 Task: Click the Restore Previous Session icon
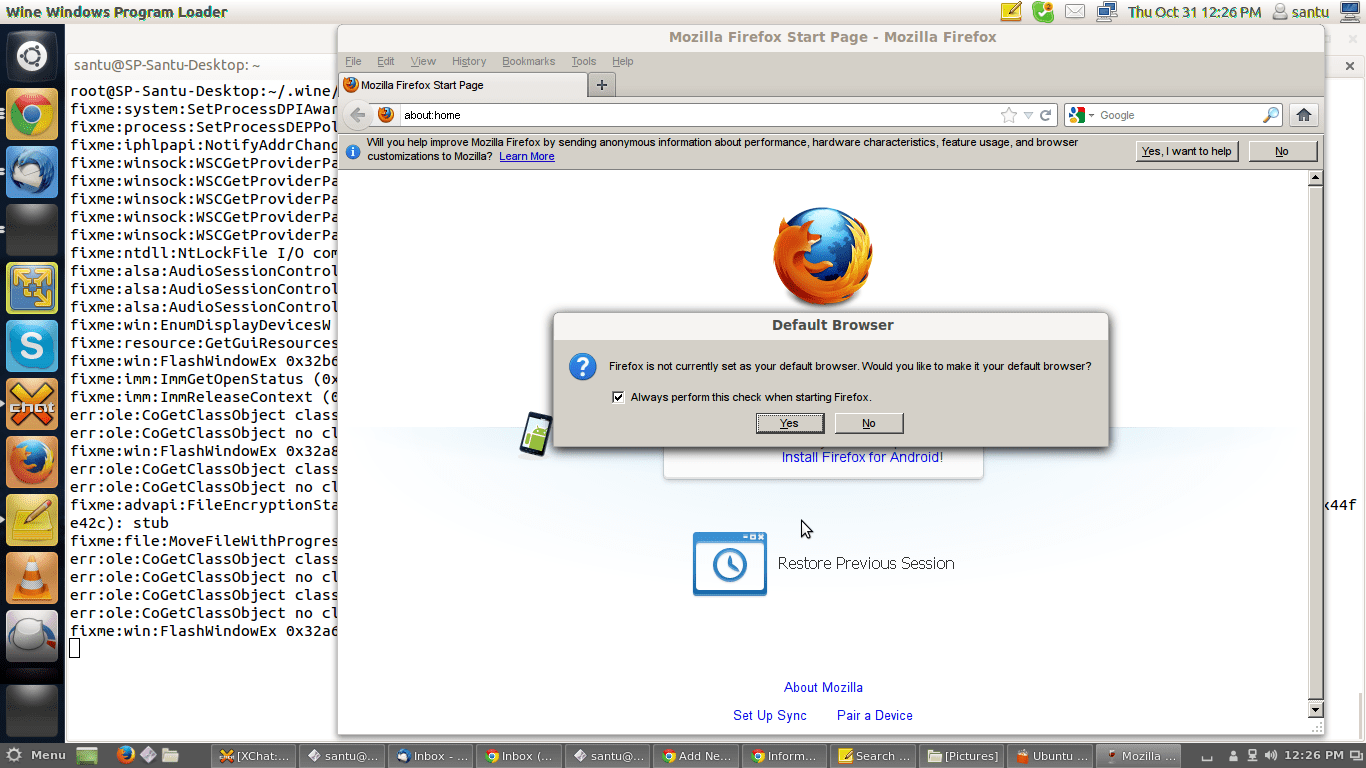730,564
